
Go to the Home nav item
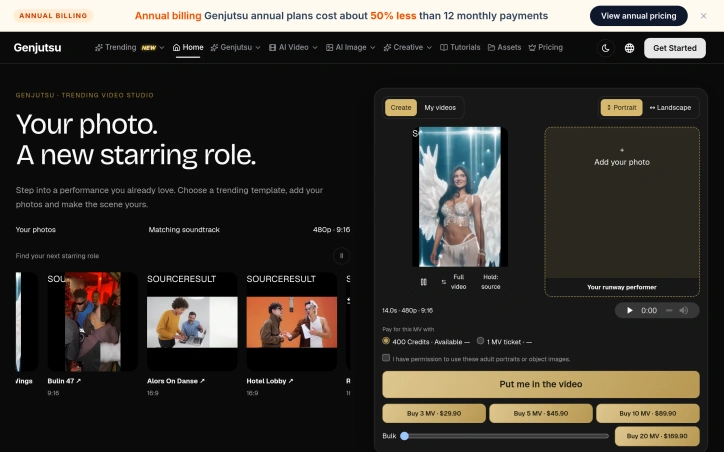coord(188,47)
